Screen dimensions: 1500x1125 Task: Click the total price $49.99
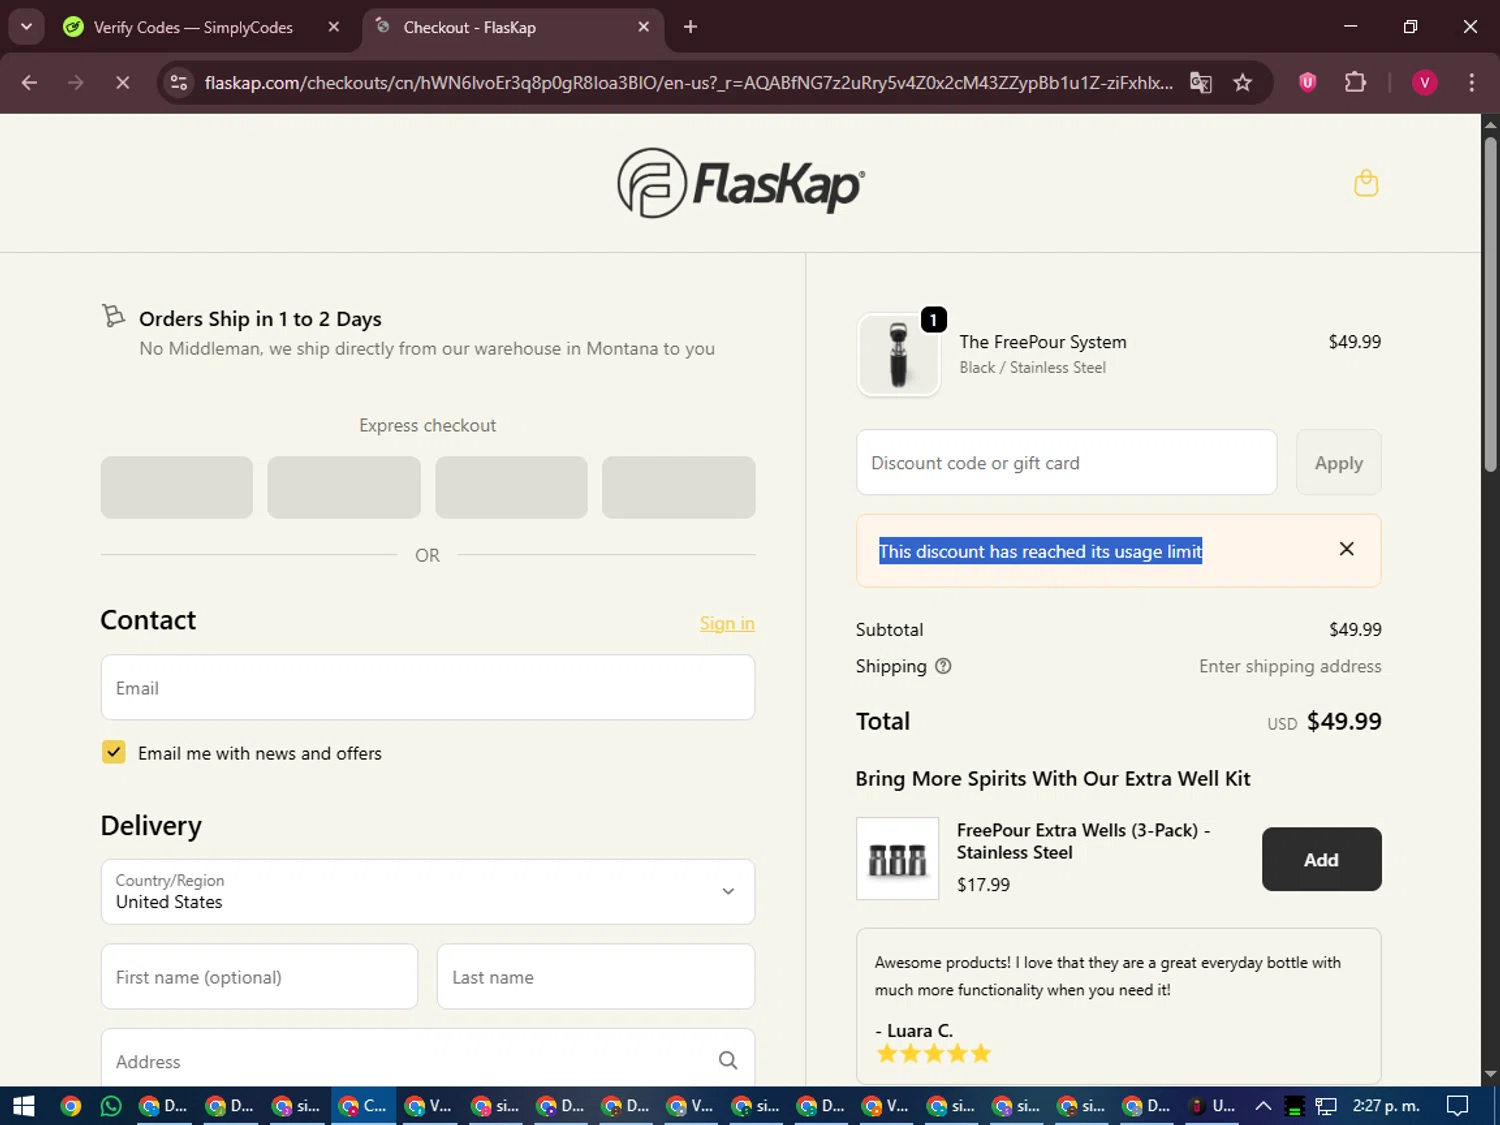[x=1344, y=721]
